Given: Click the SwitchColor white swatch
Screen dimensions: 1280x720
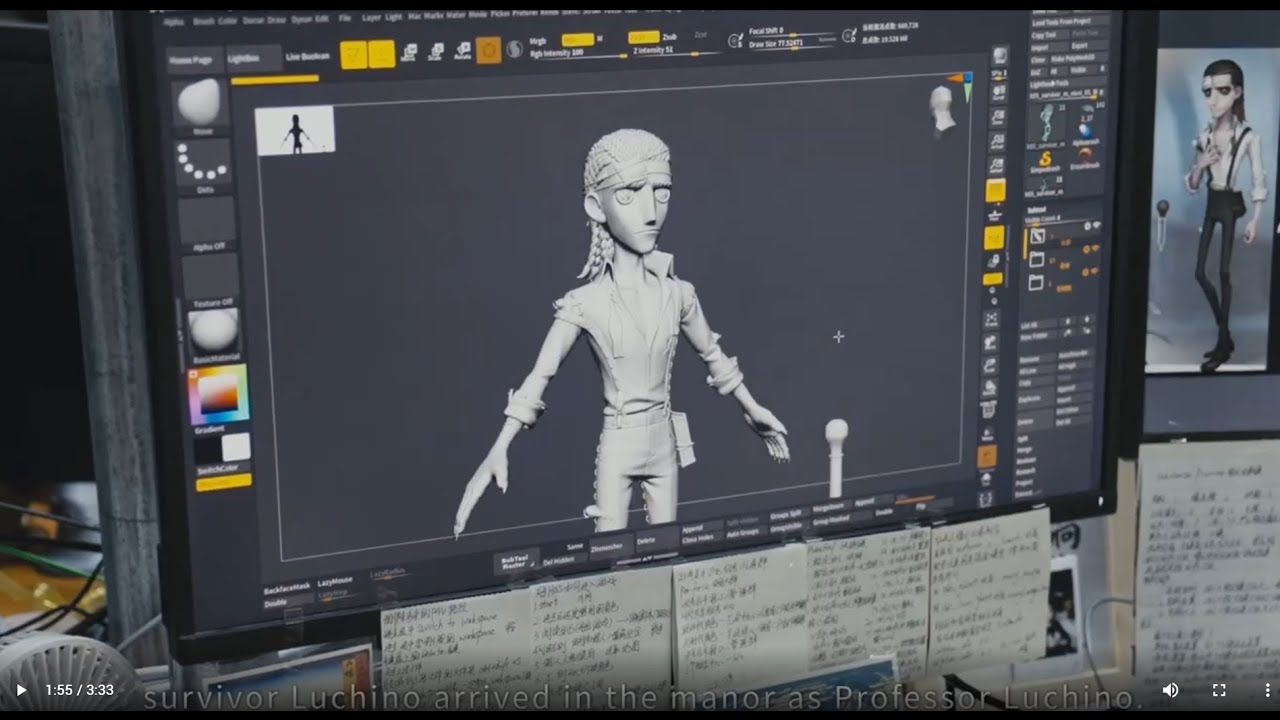Looking at the screenshot, I should pos(236,448).
